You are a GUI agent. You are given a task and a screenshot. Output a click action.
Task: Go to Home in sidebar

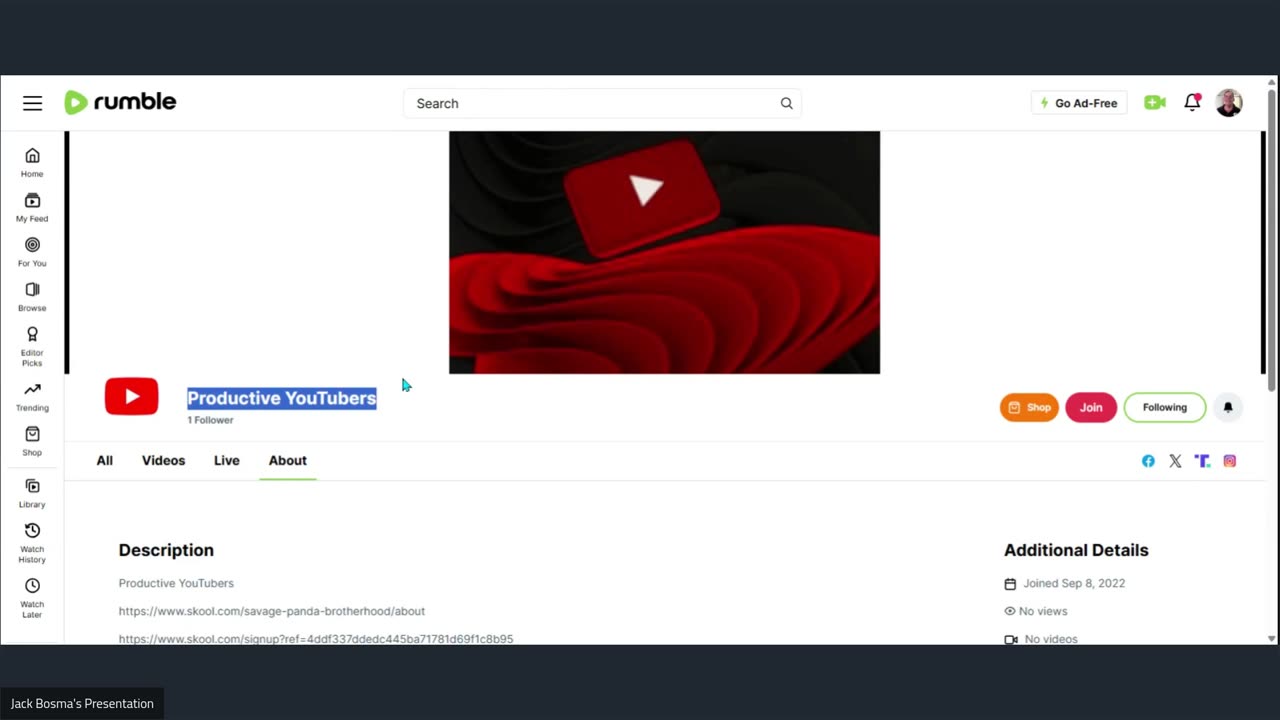[32, 162]
